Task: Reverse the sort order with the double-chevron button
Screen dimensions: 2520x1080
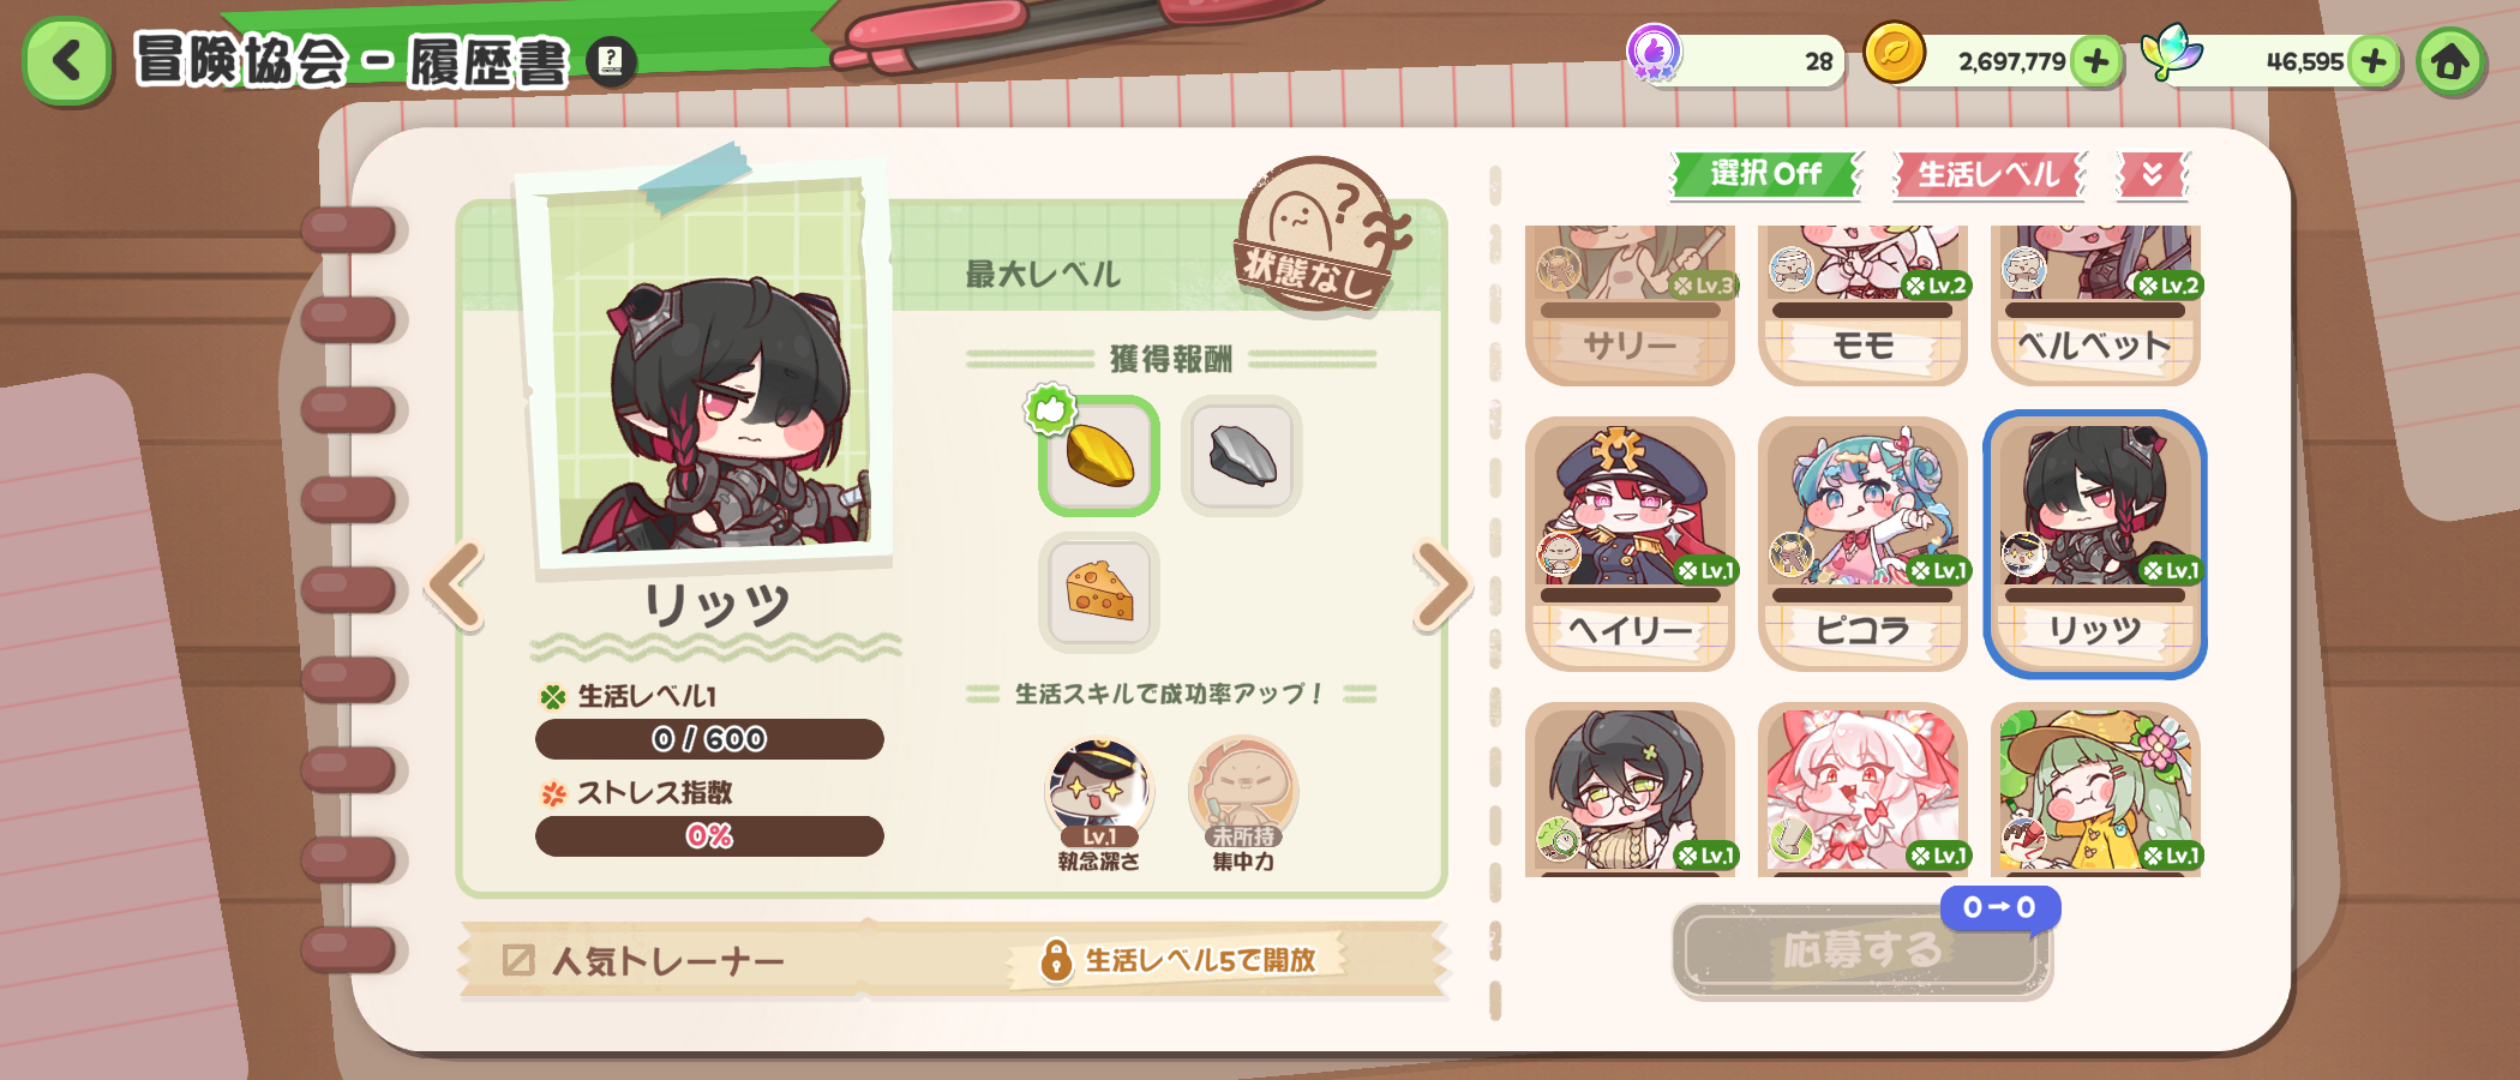Action: 2153,174
